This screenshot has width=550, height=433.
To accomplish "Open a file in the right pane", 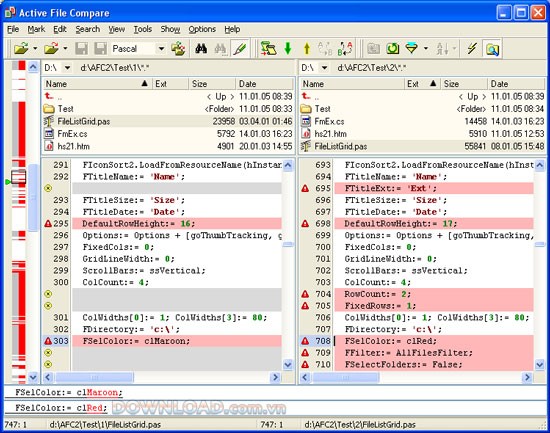I will coord(52,48).
